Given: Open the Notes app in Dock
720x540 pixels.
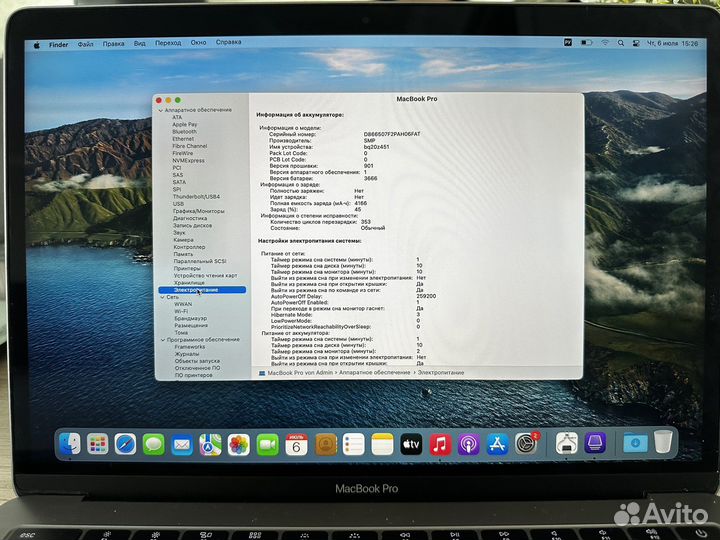Looking at the screenshot, I should (382, 444).
